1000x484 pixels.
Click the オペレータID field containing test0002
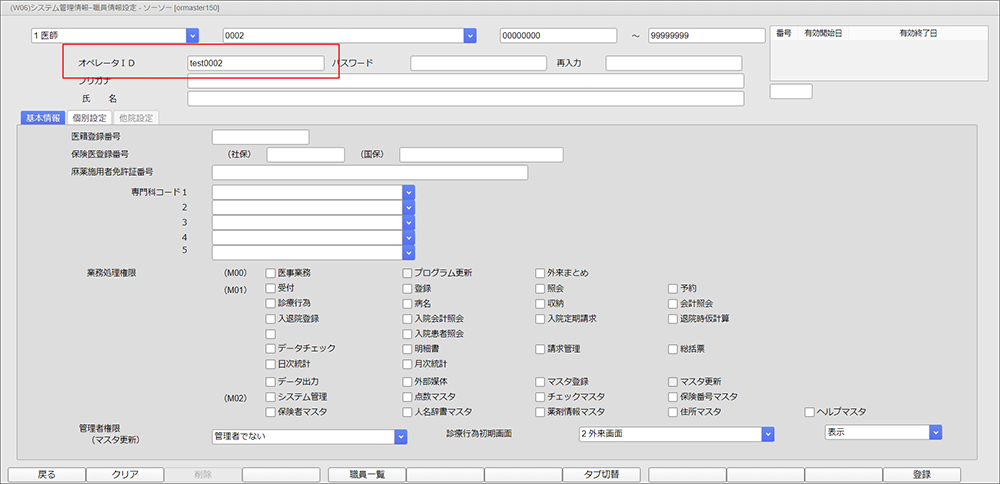coord(255,63)
